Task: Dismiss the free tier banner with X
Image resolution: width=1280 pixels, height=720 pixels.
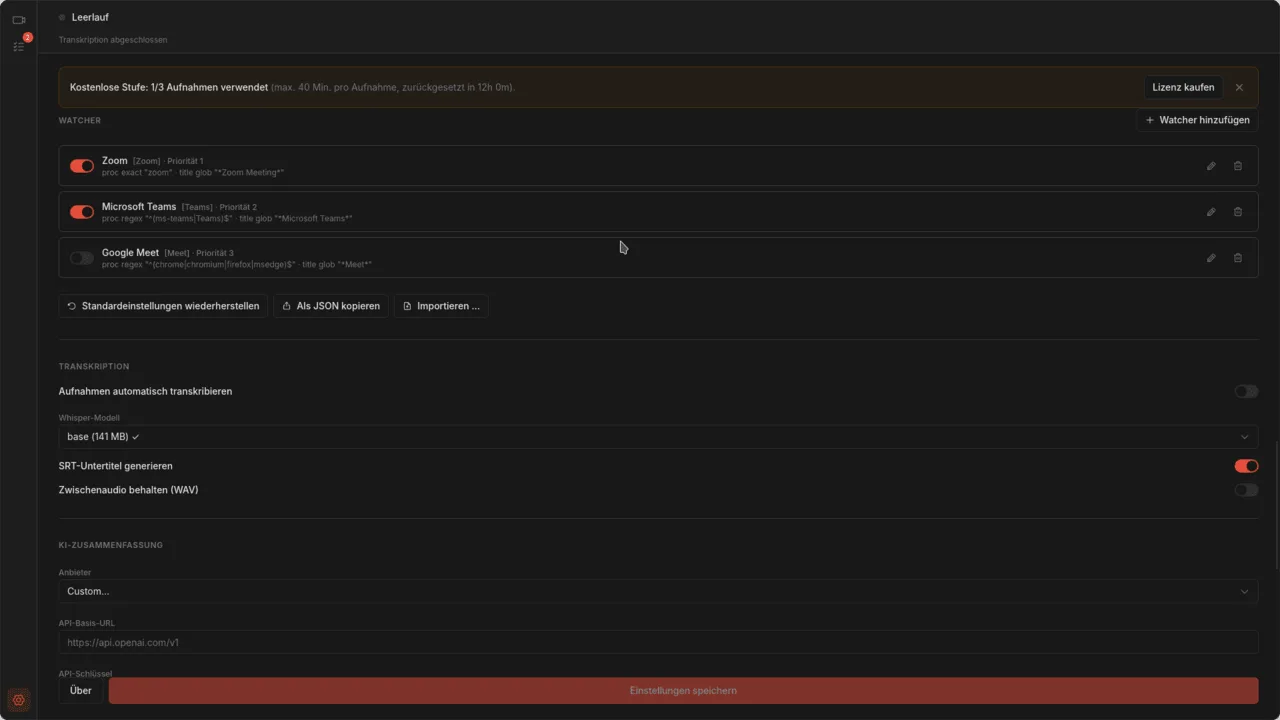Action: [x=1239, y=87]
